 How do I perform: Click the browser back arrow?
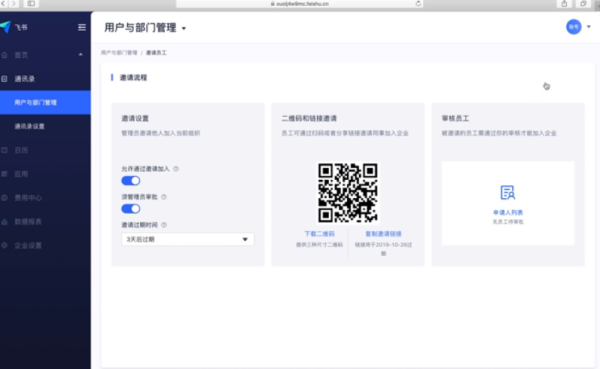coord(4,3)
